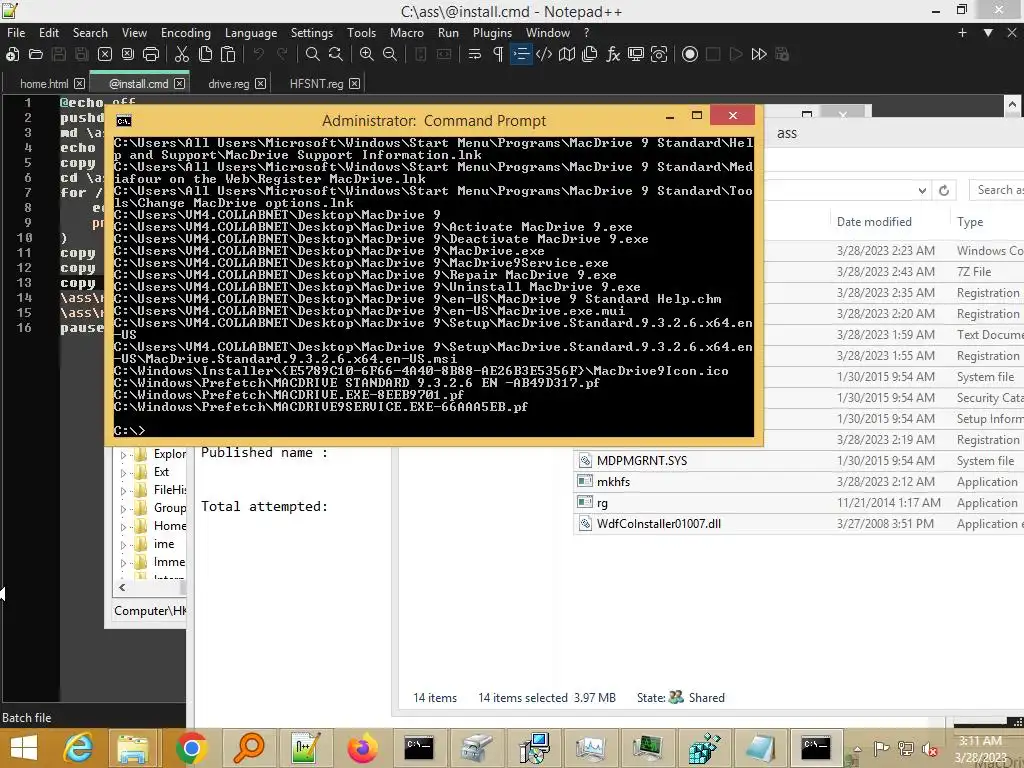Screen dimensions: 1024x768
Task: Close current document via toolbar icon
Action: 104,54
